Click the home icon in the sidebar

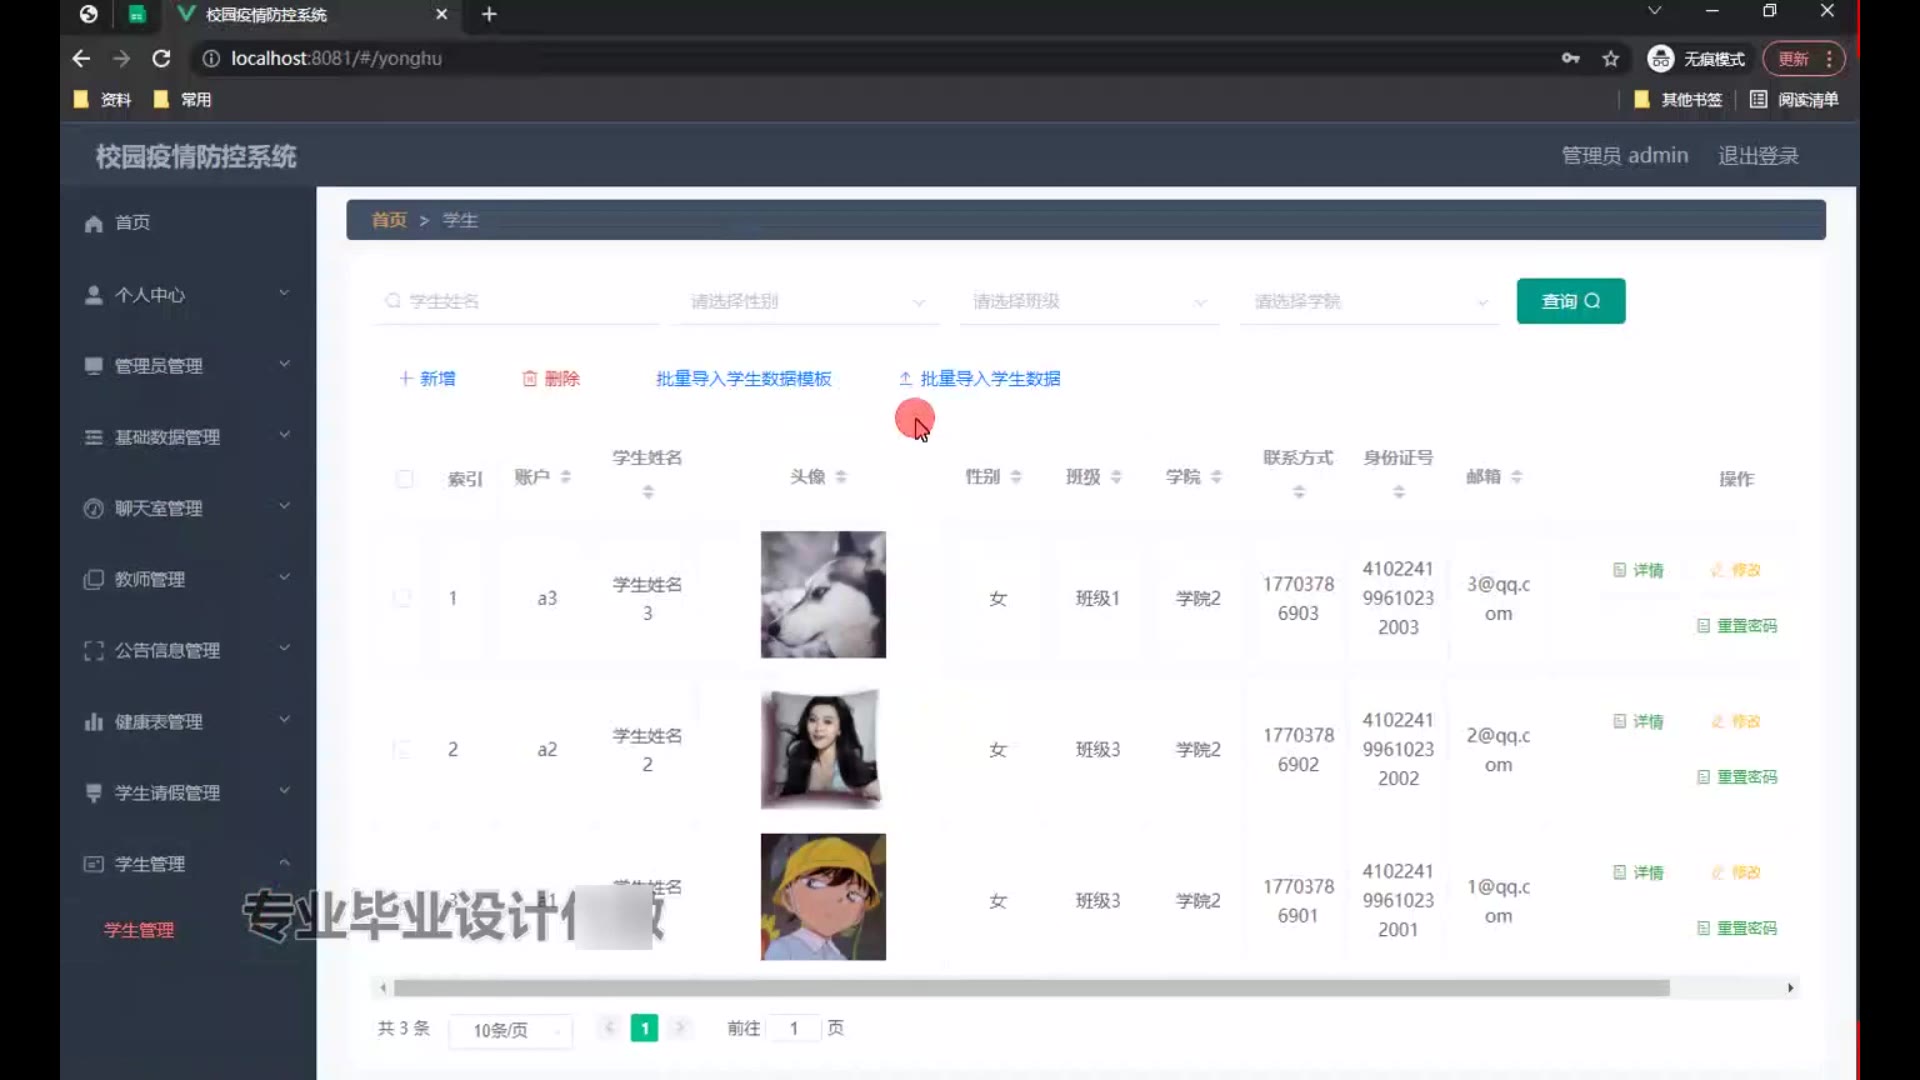[94, 223]
